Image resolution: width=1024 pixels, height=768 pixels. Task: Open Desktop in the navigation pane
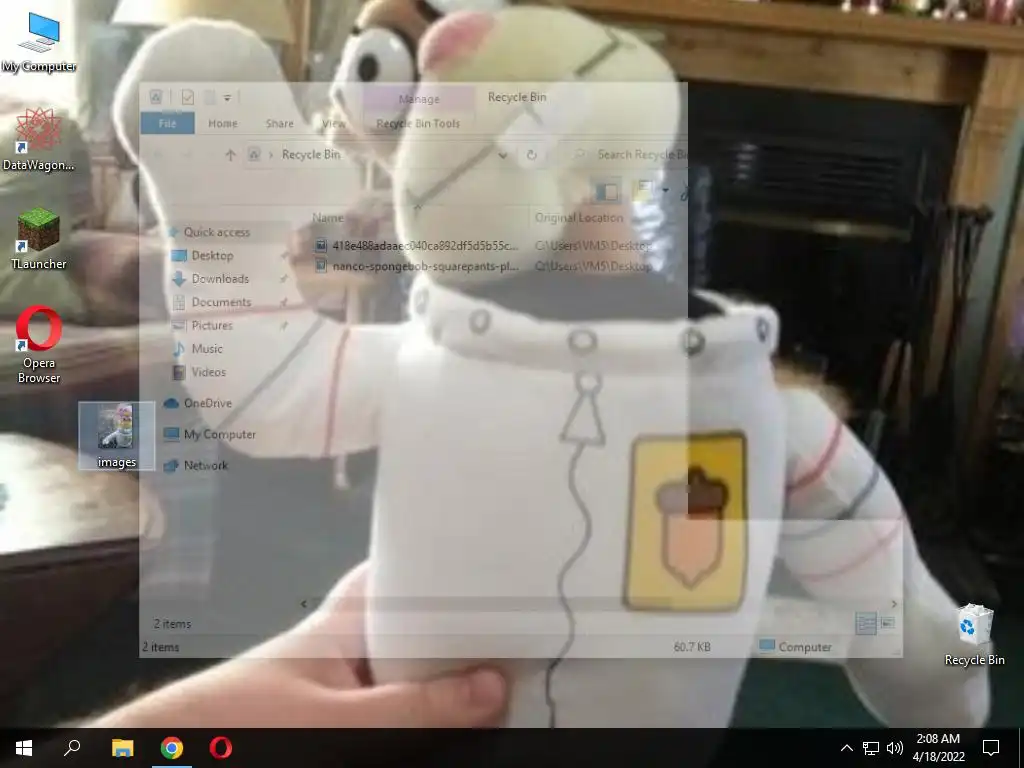coord(212,255)
